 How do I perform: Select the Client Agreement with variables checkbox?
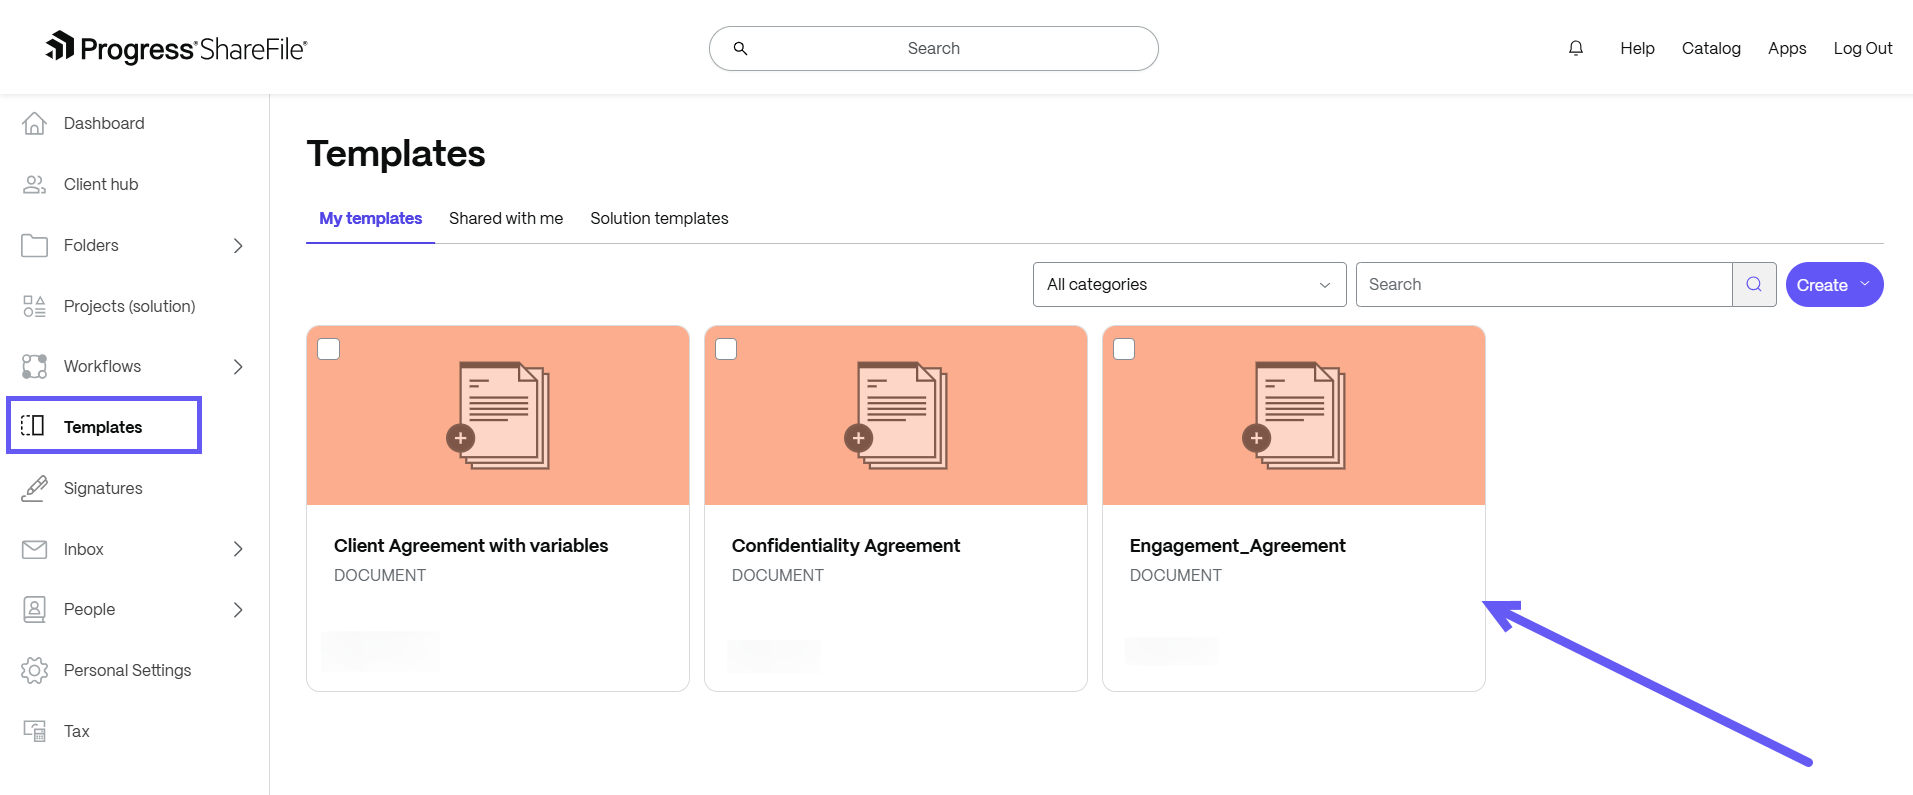tap(329, 349)
